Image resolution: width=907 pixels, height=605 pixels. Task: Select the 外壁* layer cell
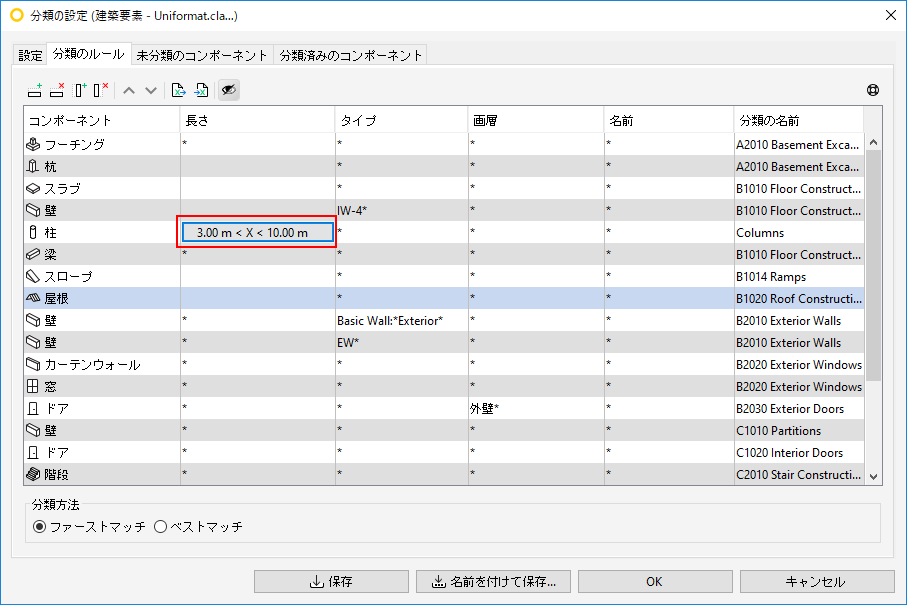[x=536, y=408]
